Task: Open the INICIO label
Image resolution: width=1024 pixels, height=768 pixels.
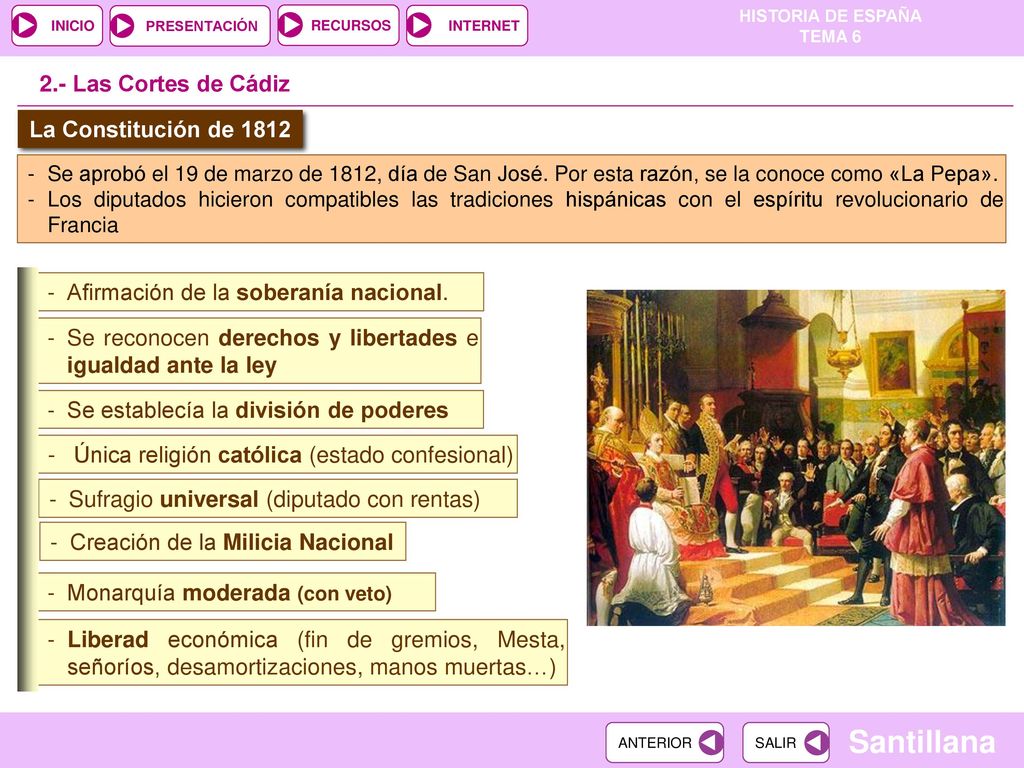Action: click(x=72, y=26)
